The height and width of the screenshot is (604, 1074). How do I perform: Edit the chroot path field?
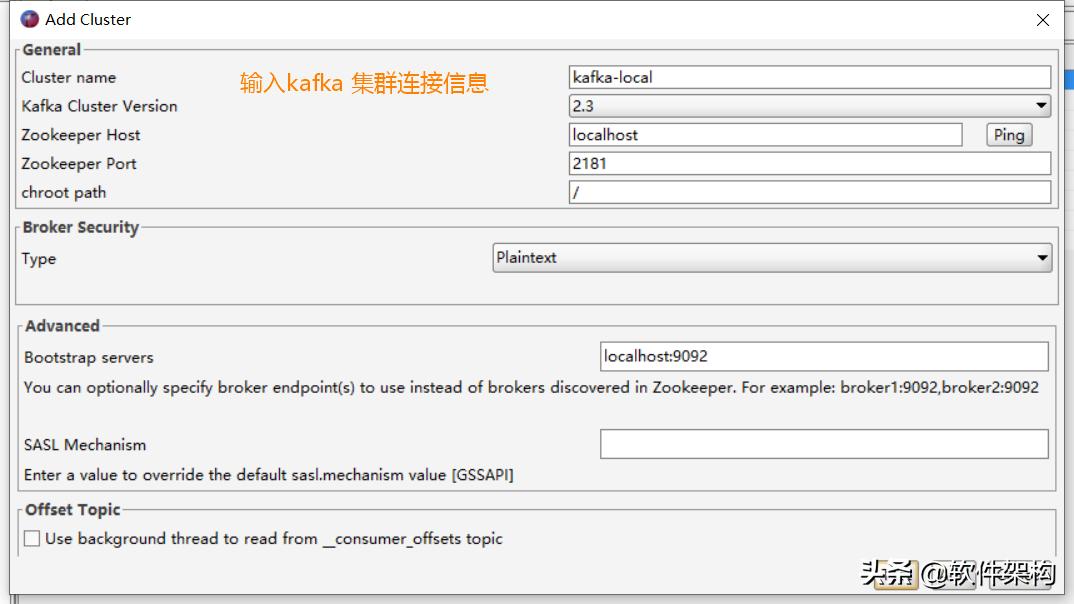point(810,192)
